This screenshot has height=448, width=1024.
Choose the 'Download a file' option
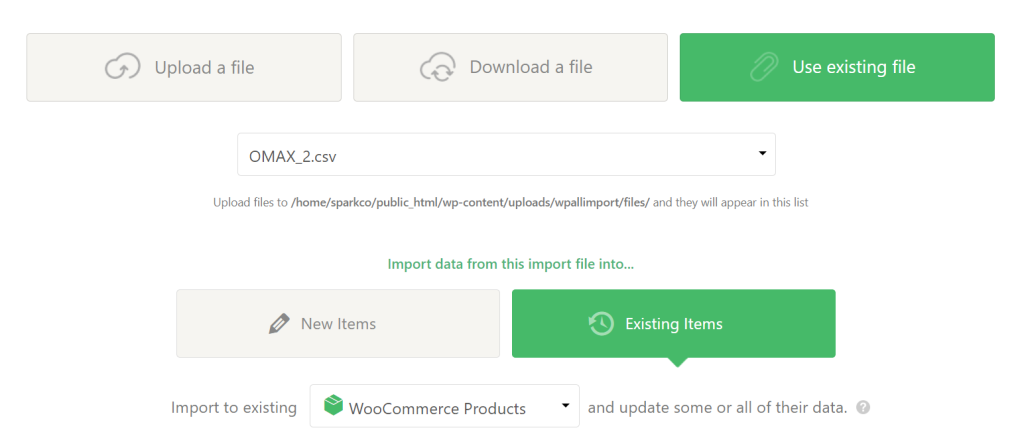[510, 67]
